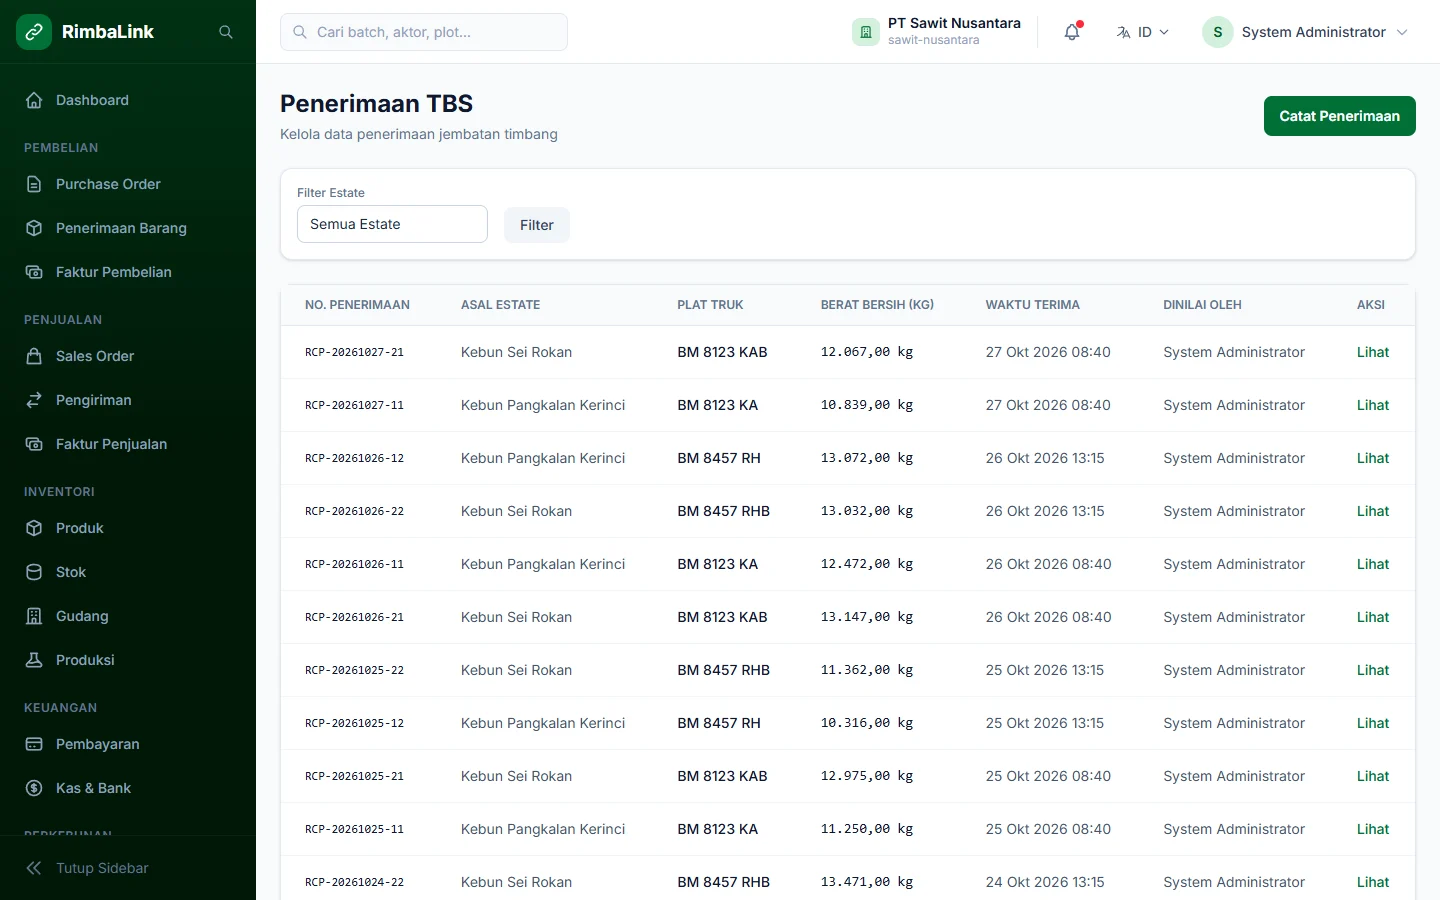The image size is (1440, 900).
Task: View details of RCP-20261026-12 via Lihat
Action: pos(1373,458)
